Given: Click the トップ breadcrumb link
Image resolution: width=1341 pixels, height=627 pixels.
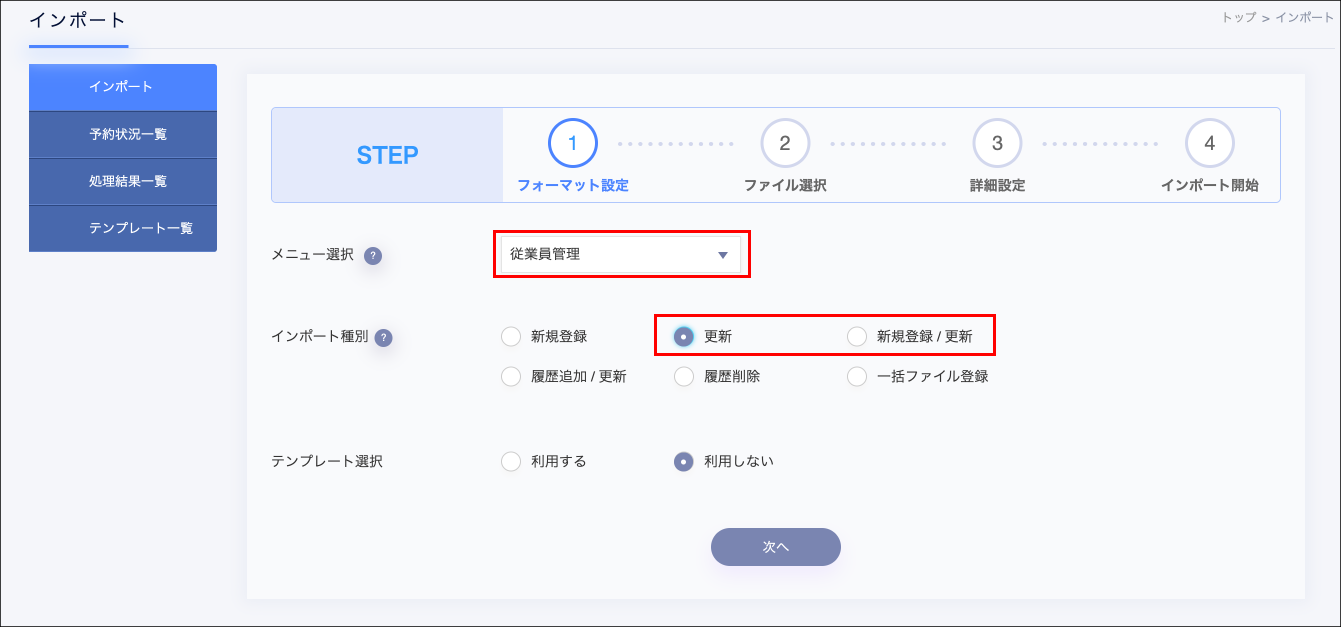Looking at the screenshot, I should [x=1238, y=18].
